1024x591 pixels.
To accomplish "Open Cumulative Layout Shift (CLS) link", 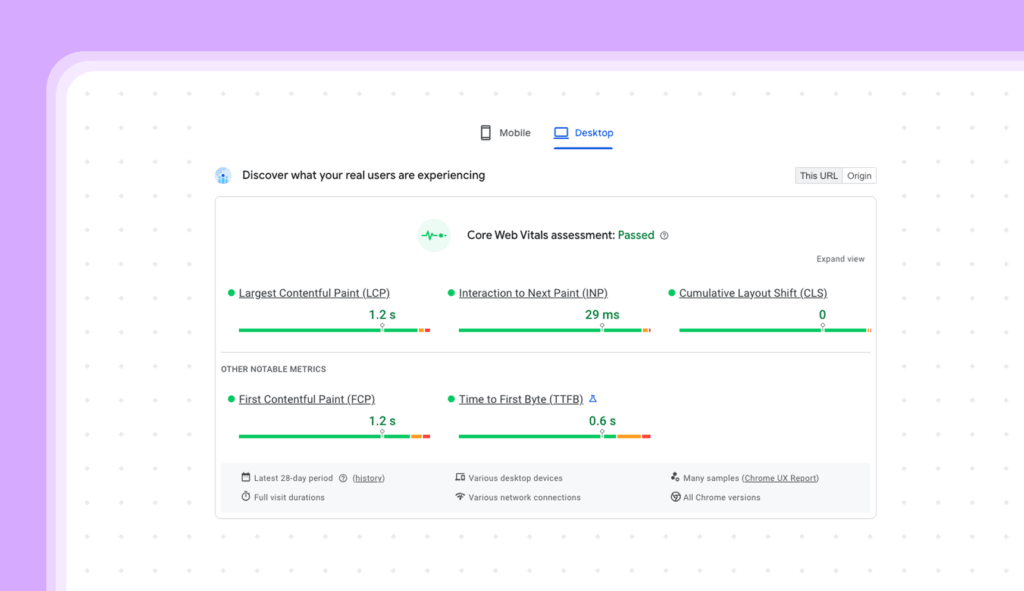I will (x=753, y=293).
